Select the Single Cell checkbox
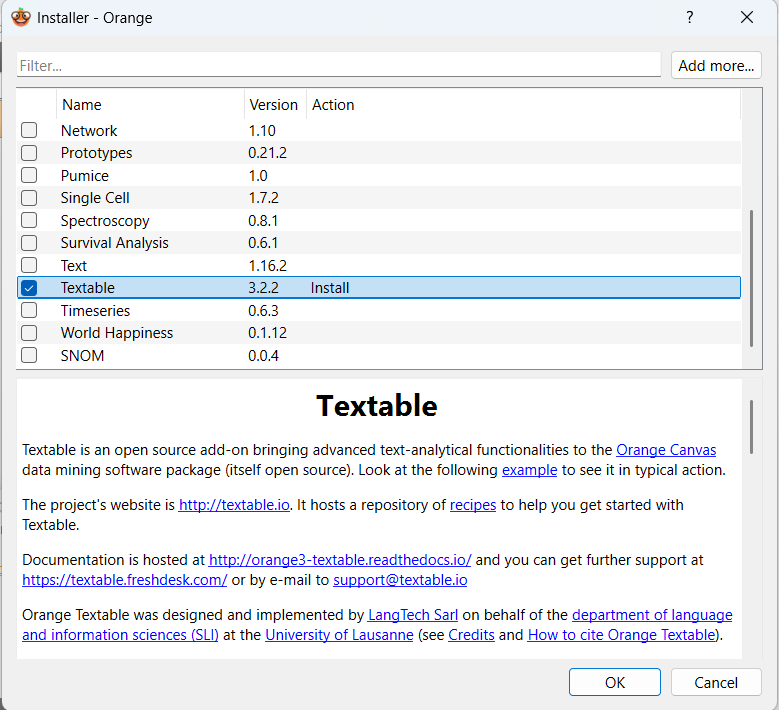Image resolution: width=779 pixels, height=710 pixels. pyautogui.click(x=29, y=198)
